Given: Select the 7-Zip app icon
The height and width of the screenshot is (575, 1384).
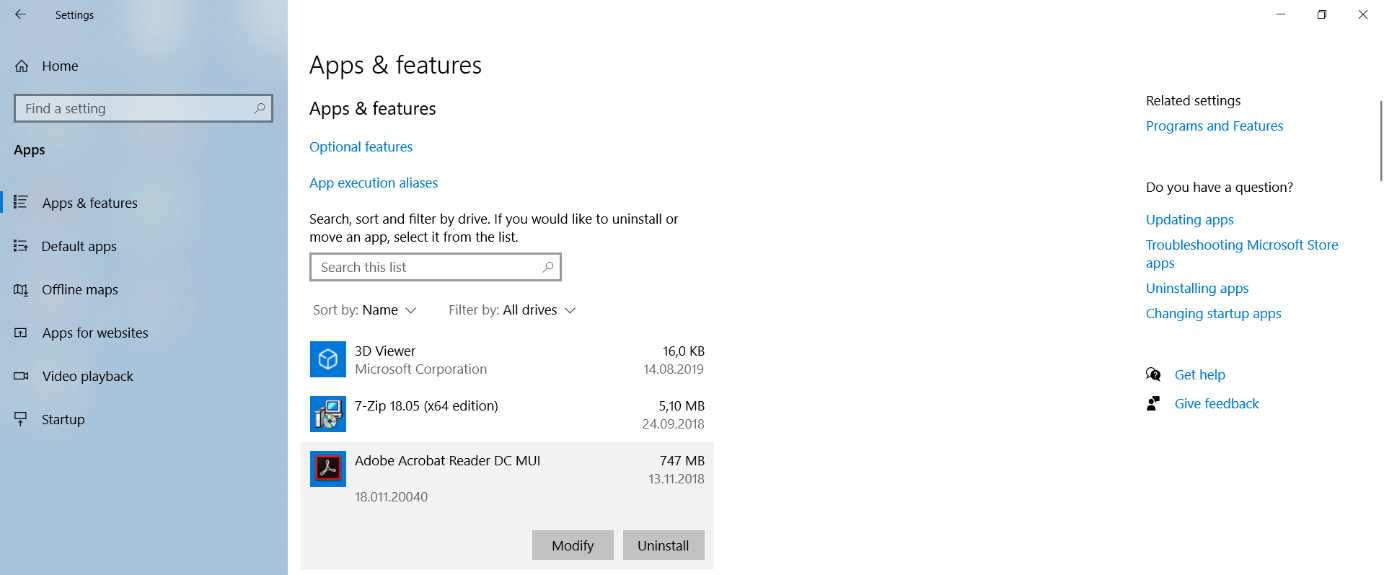Looking at the screenshot, I should (x=328, y=414).
